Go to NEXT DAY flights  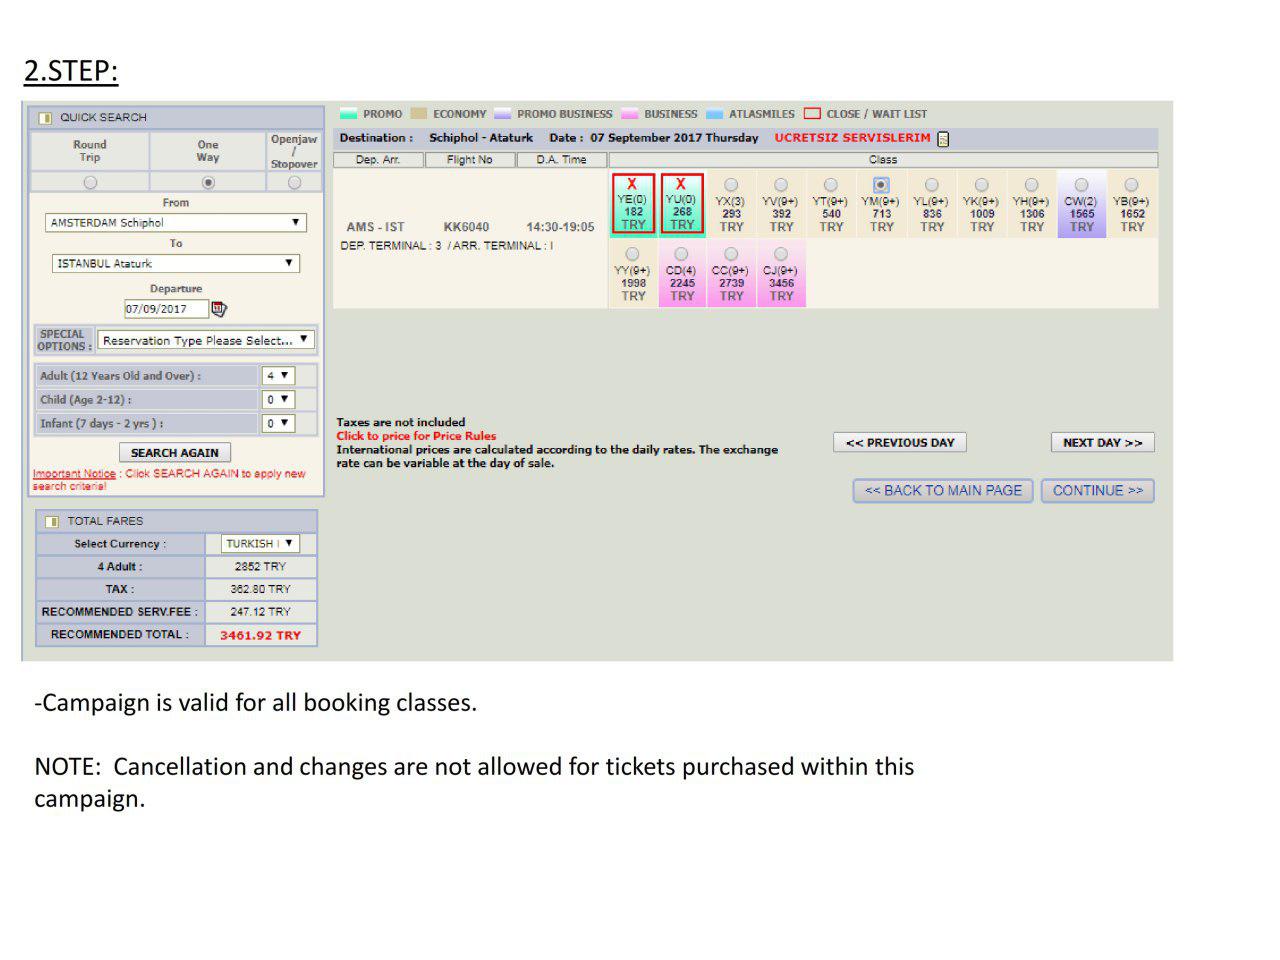click(1102, 443)
